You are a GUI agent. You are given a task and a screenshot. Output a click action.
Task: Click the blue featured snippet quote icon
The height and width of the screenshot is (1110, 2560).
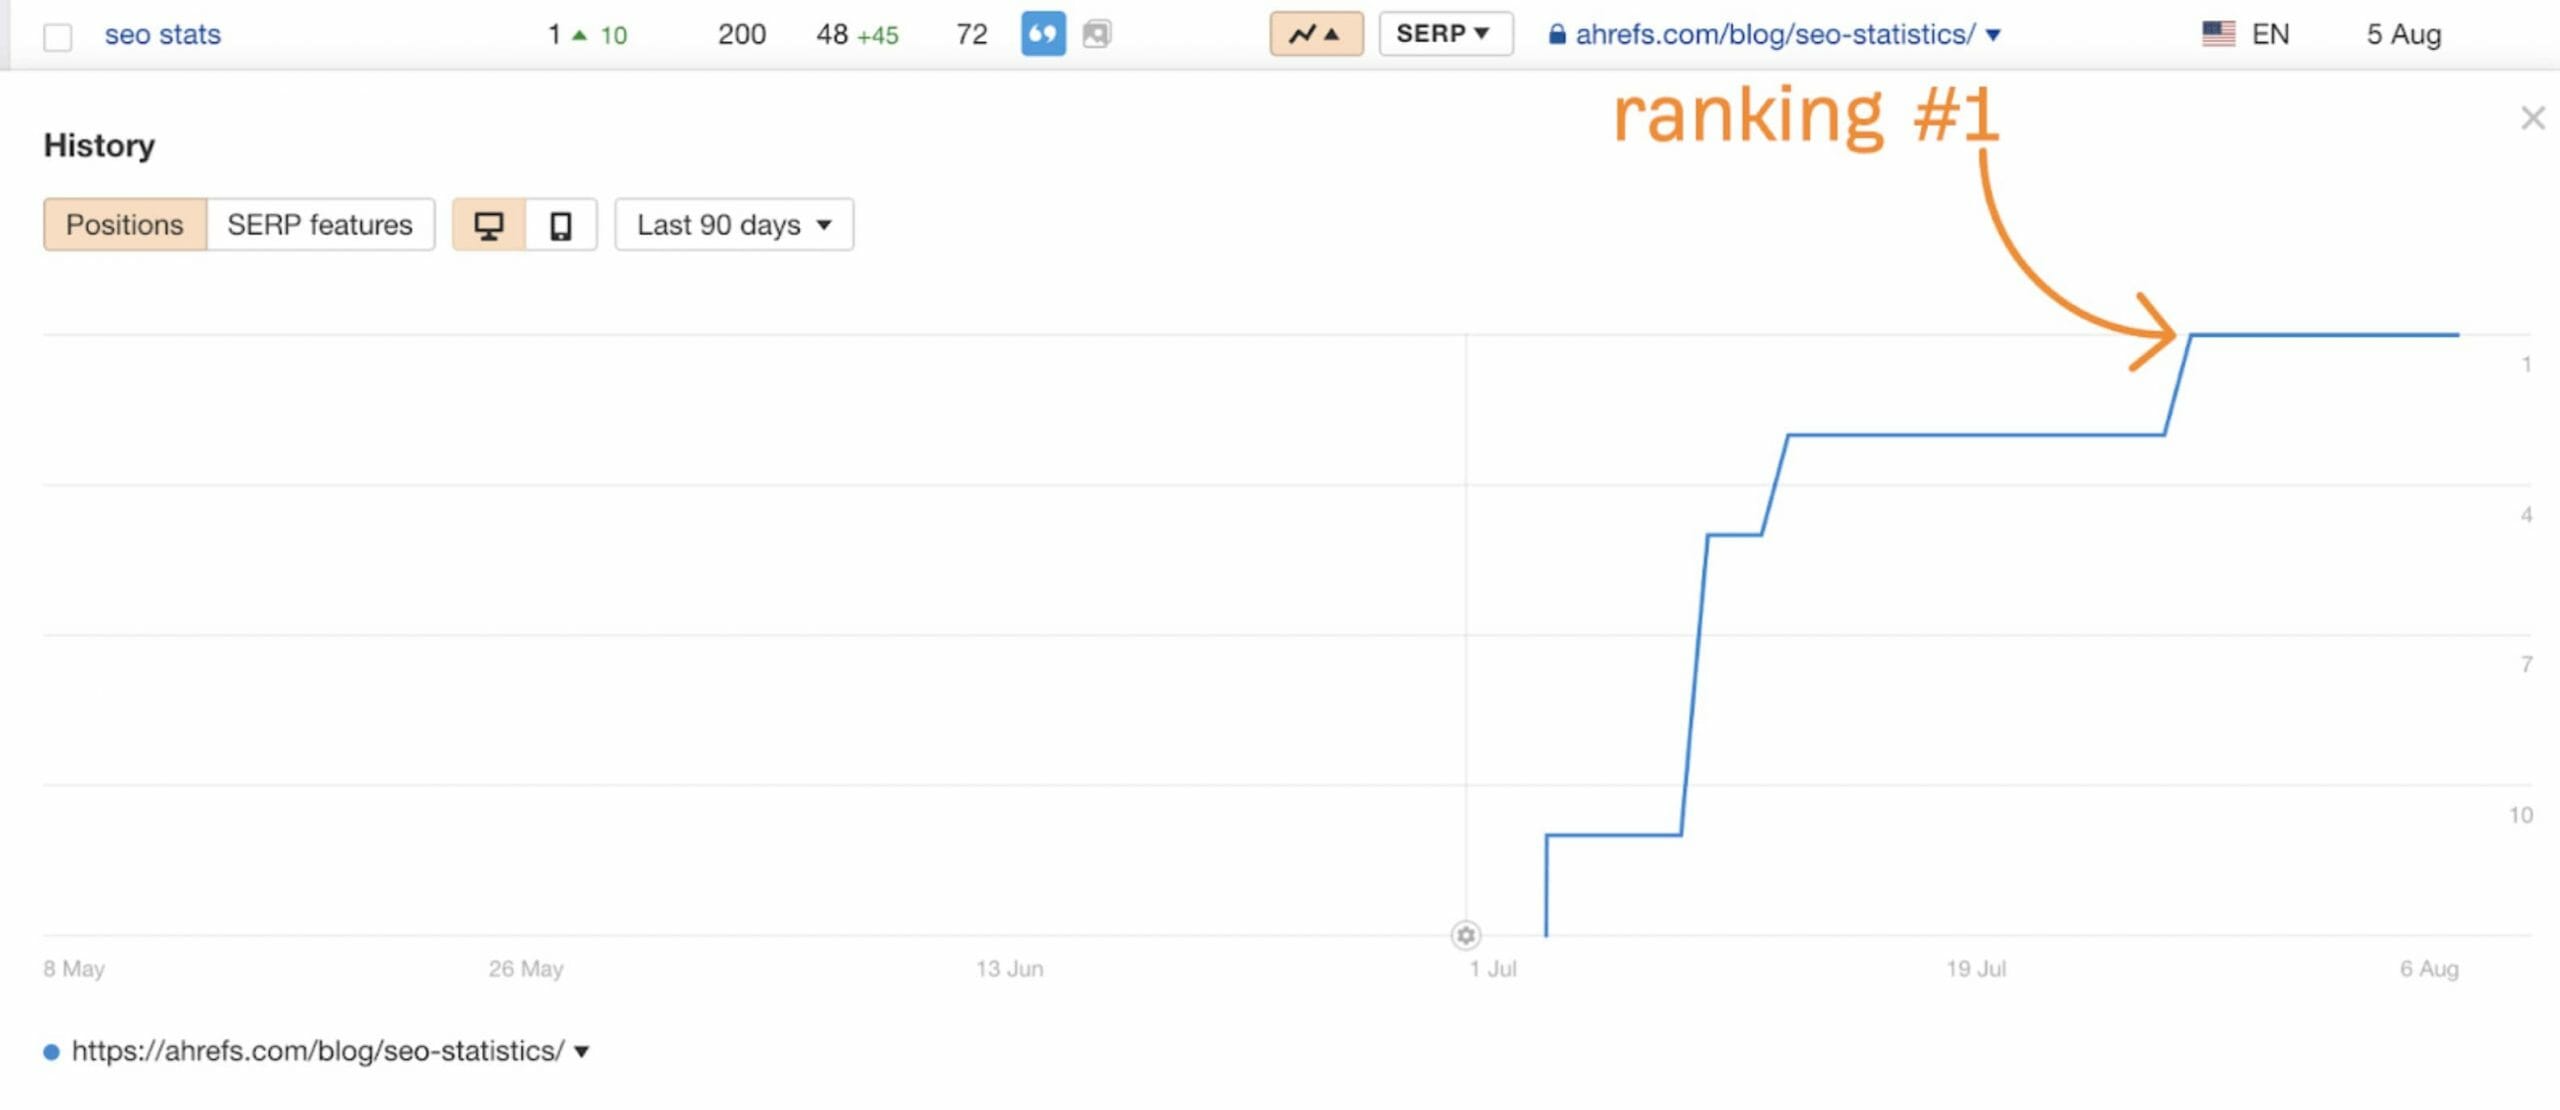coord(1042,34)
